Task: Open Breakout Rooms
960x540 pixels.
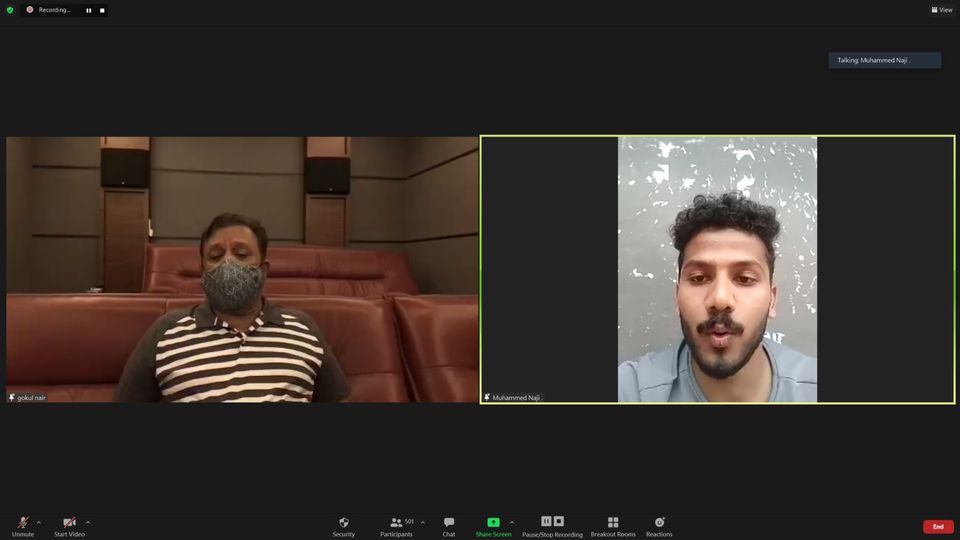Action: [613, 526]
